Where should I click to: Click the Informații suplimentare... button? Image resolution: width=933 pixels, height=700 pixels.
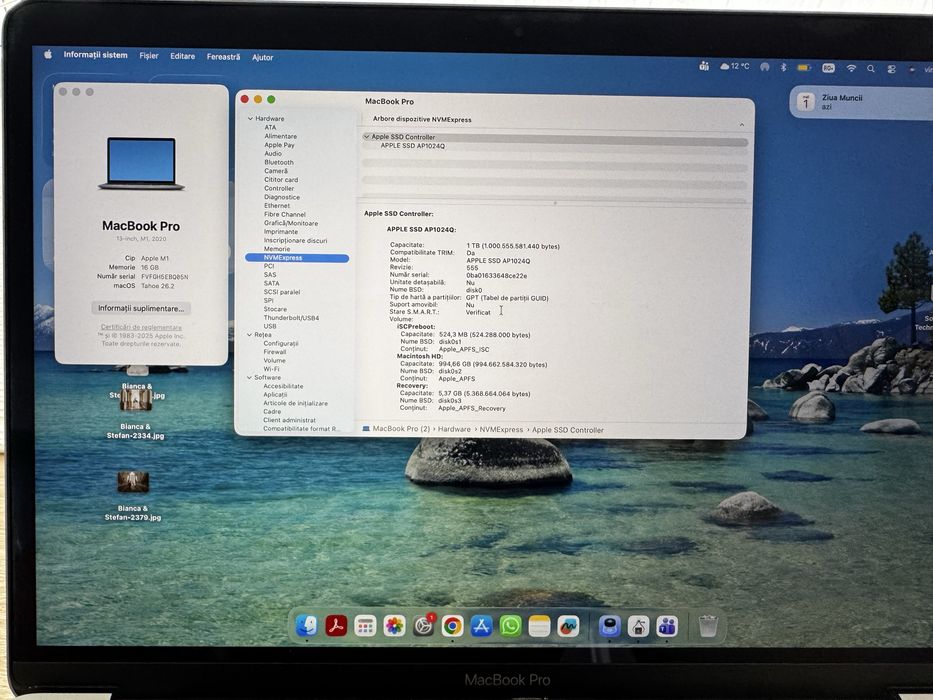[141, 308]
